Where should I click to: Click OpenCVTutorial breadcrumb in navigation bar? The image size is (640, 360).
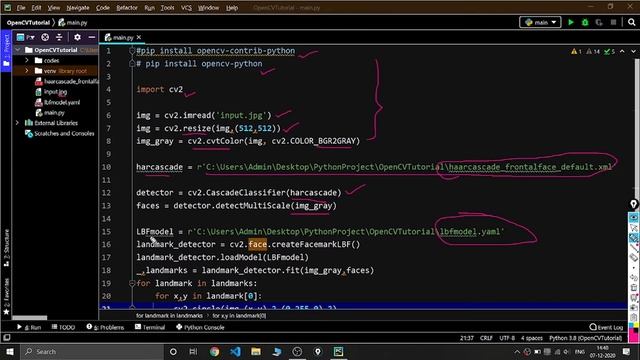tap(28, 22)
